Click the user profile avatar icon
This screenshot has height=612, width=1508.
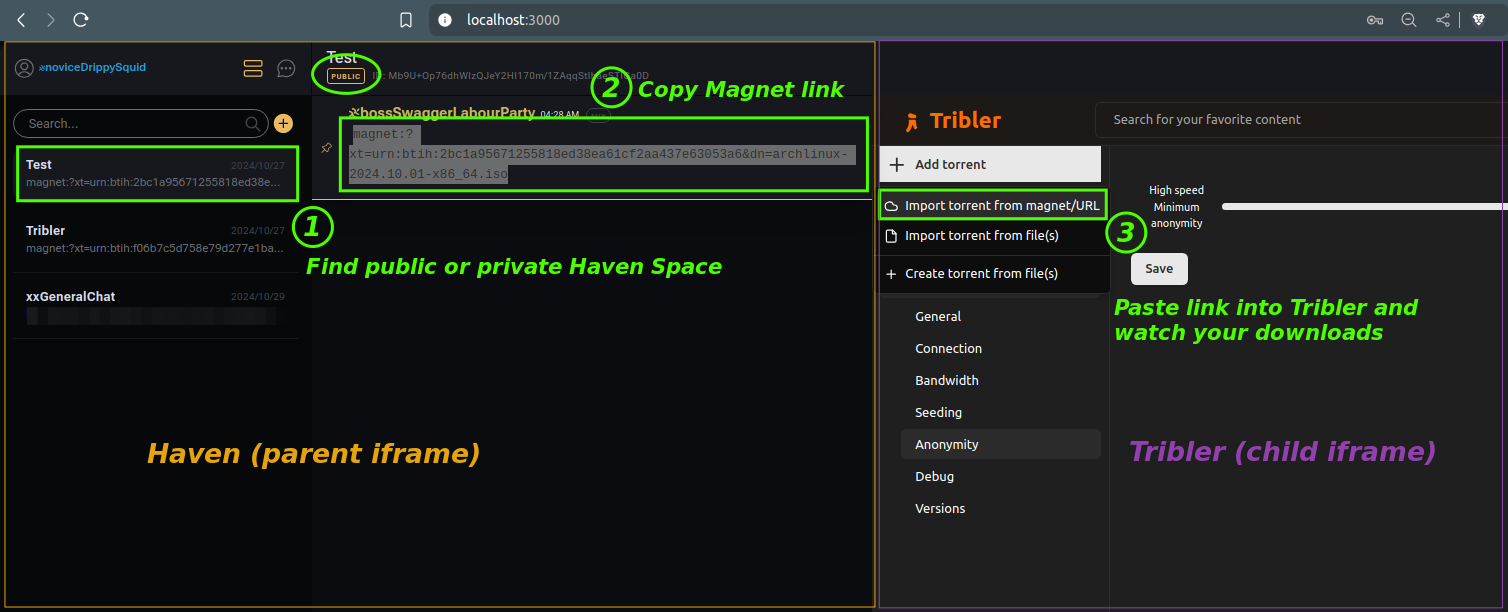coord(24,68)
